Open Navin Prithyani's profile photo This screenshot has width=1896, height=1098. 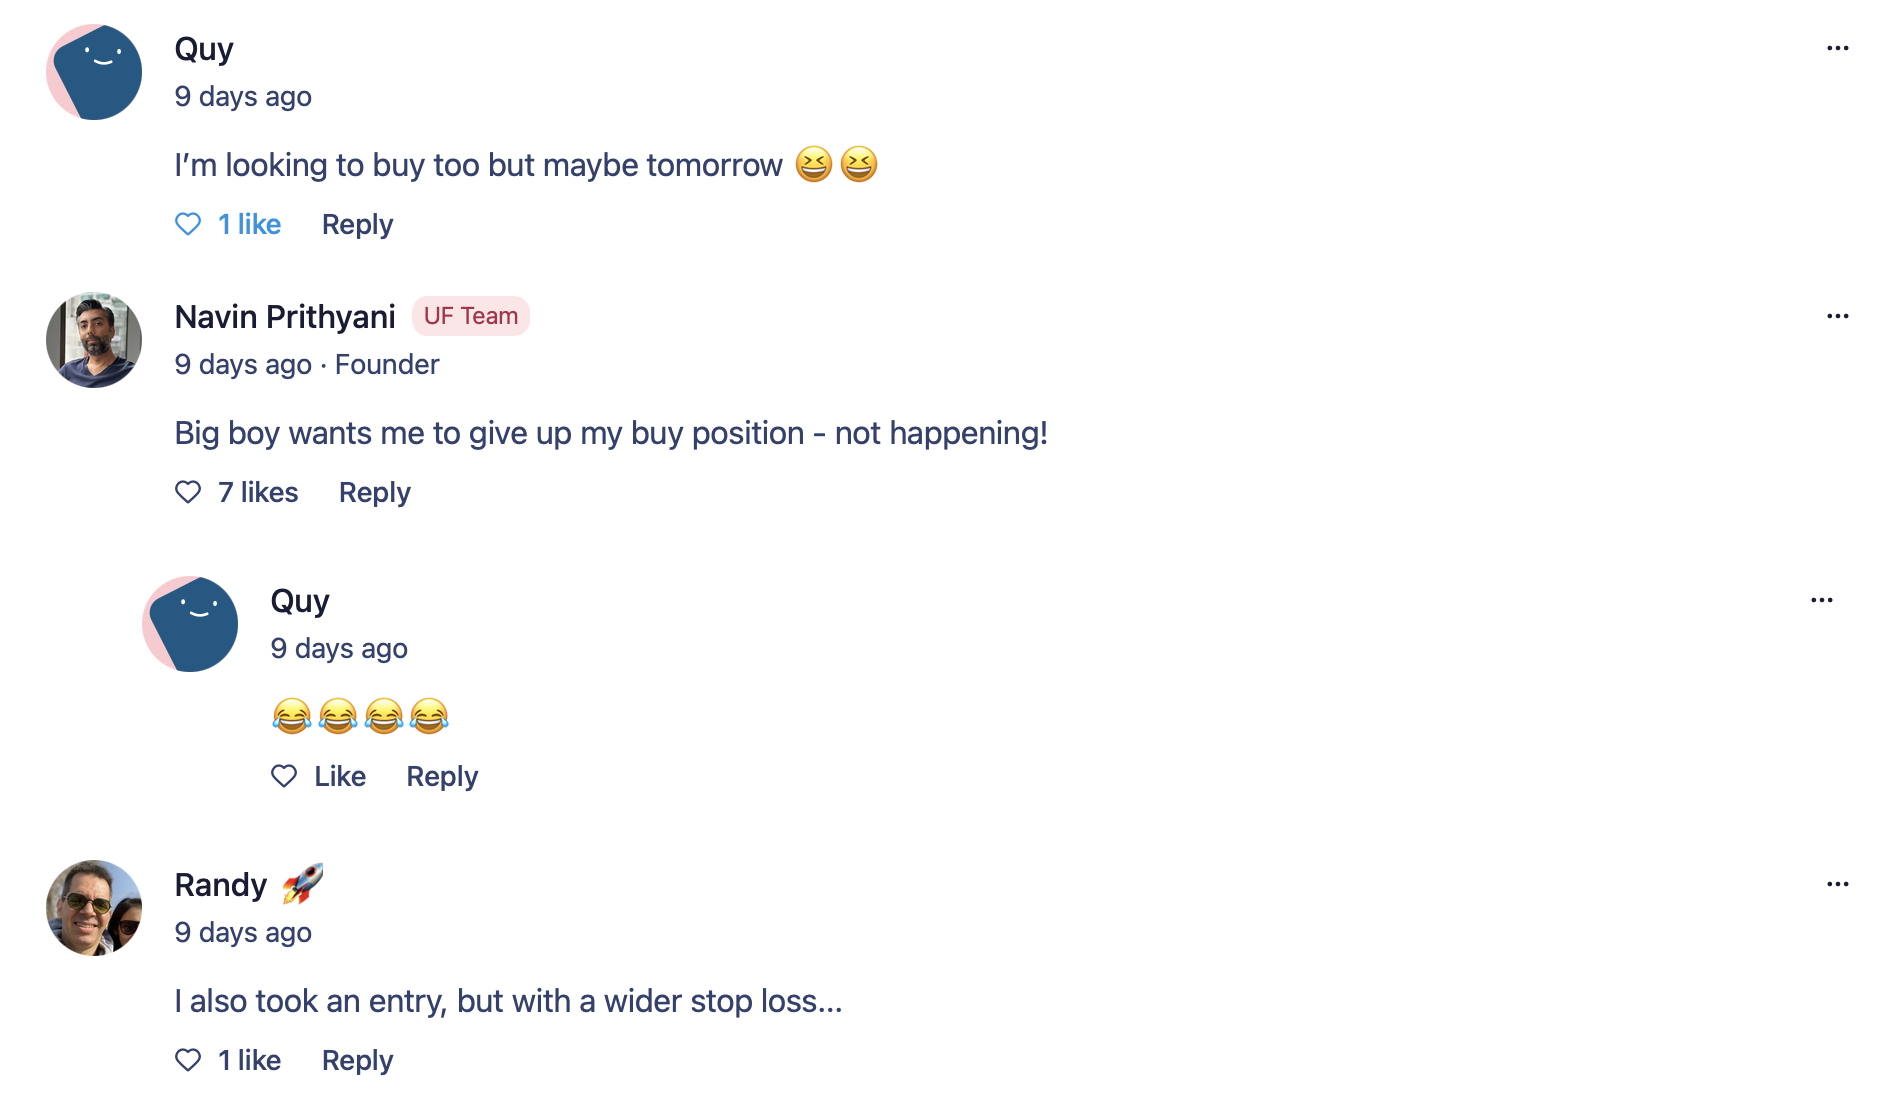[x=94, y=340]
